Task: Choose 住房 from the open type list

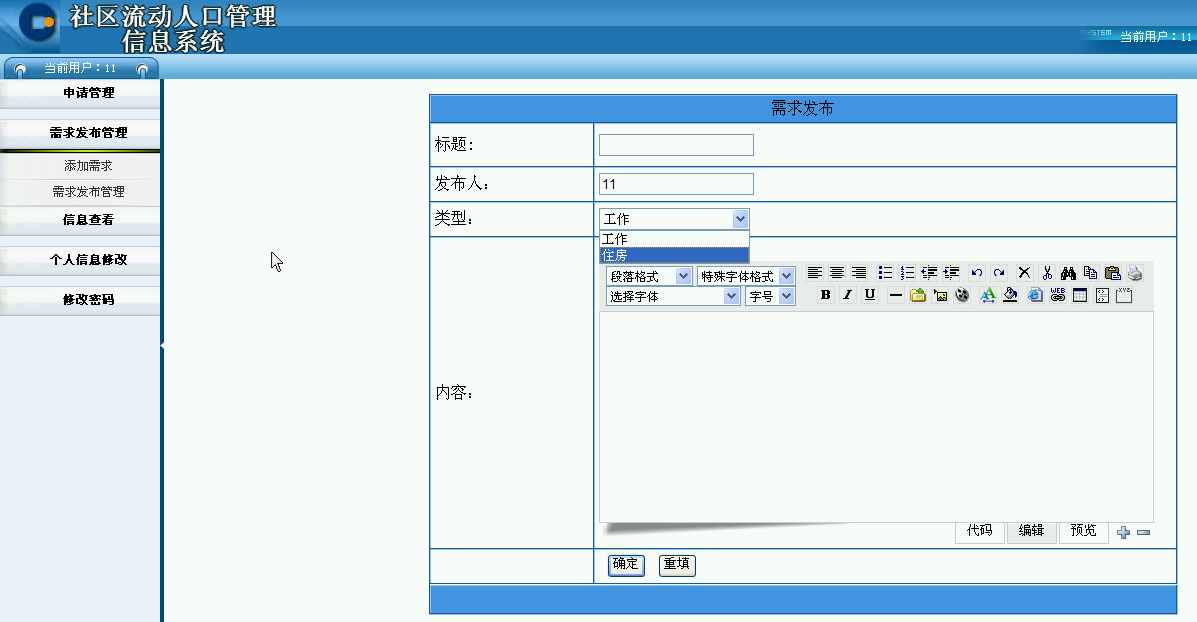Action: pos(674,256)
